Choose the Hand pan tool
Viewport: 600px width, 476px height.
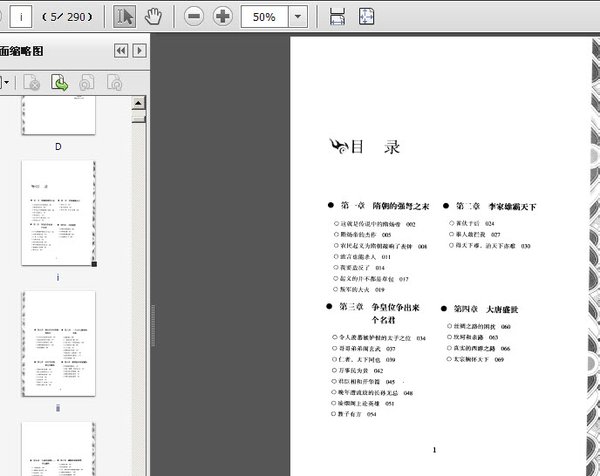(153, 16)
